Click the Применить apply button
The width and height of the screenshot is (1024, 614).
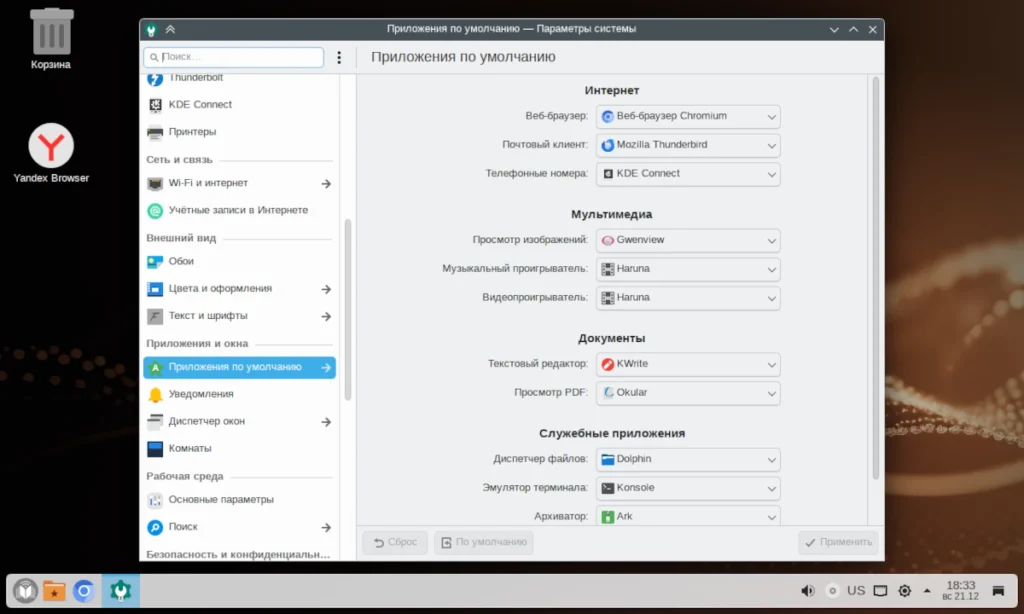pyautogui.click(x=839, y=542)
